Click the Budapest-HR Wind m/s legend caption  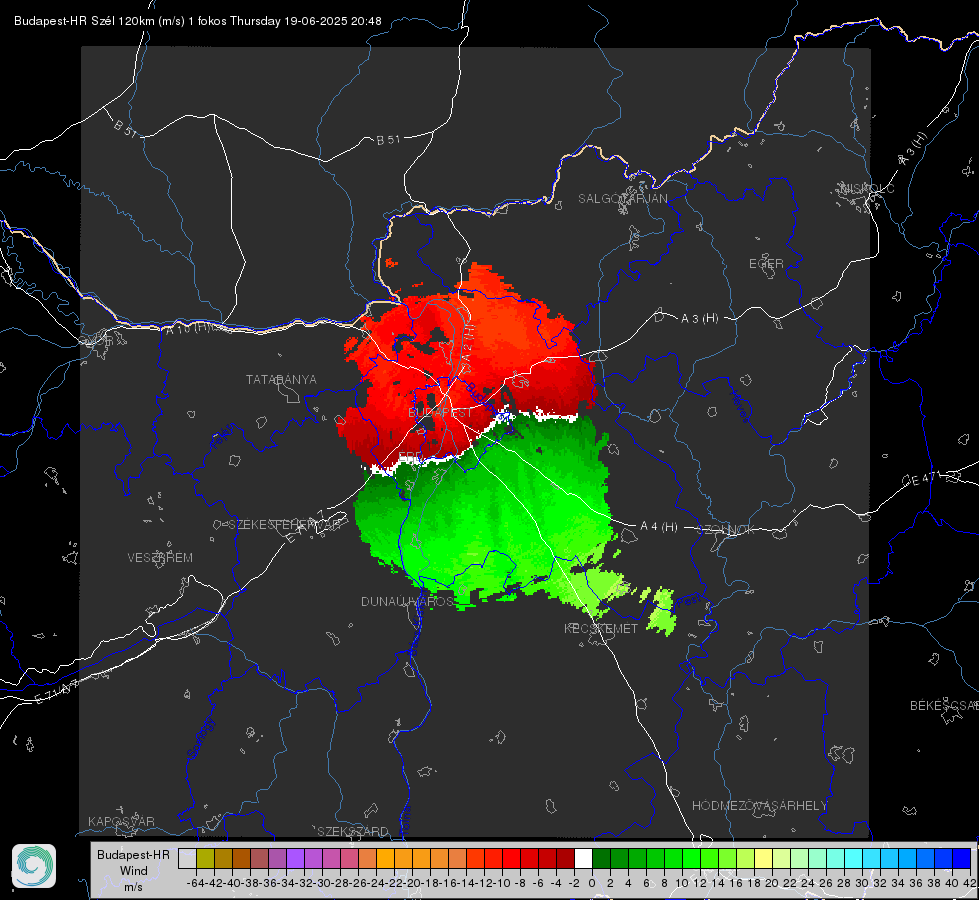point(133,871)
